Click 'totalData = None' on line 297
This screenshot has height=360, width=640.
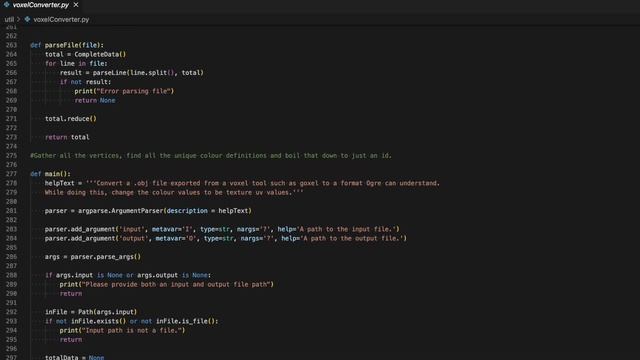[x=74, y=357]
